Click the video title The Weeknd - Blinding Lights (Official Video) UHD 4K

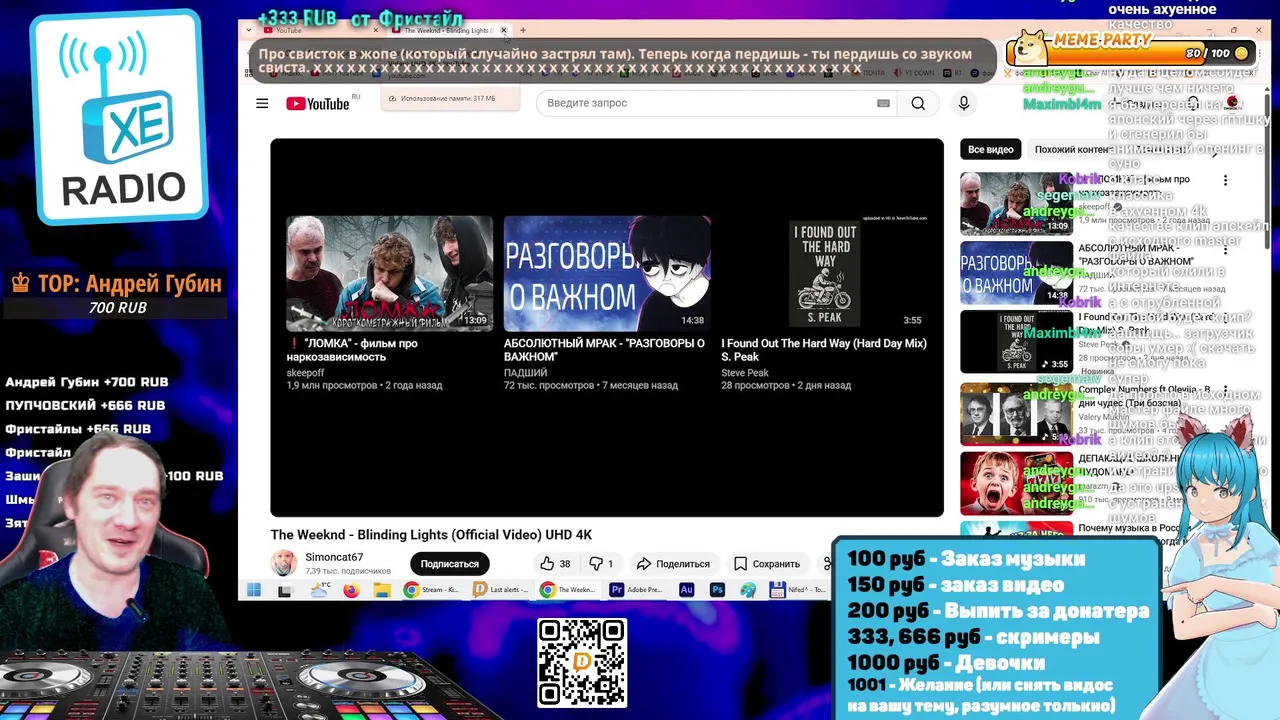point(431,535)
